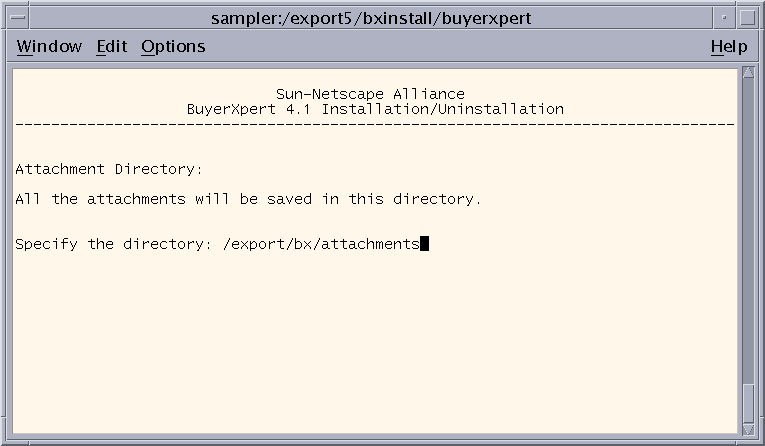Click 'BuyerXpert 4.1 Installation/Uninstallation' line

375,109
